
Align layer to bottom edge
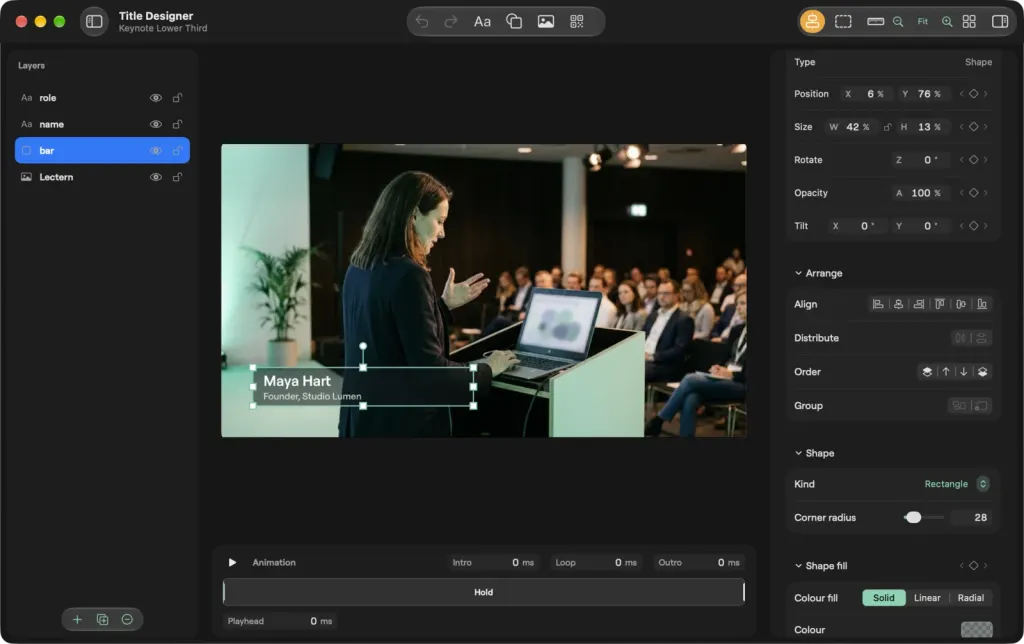(x=982, y=304)
